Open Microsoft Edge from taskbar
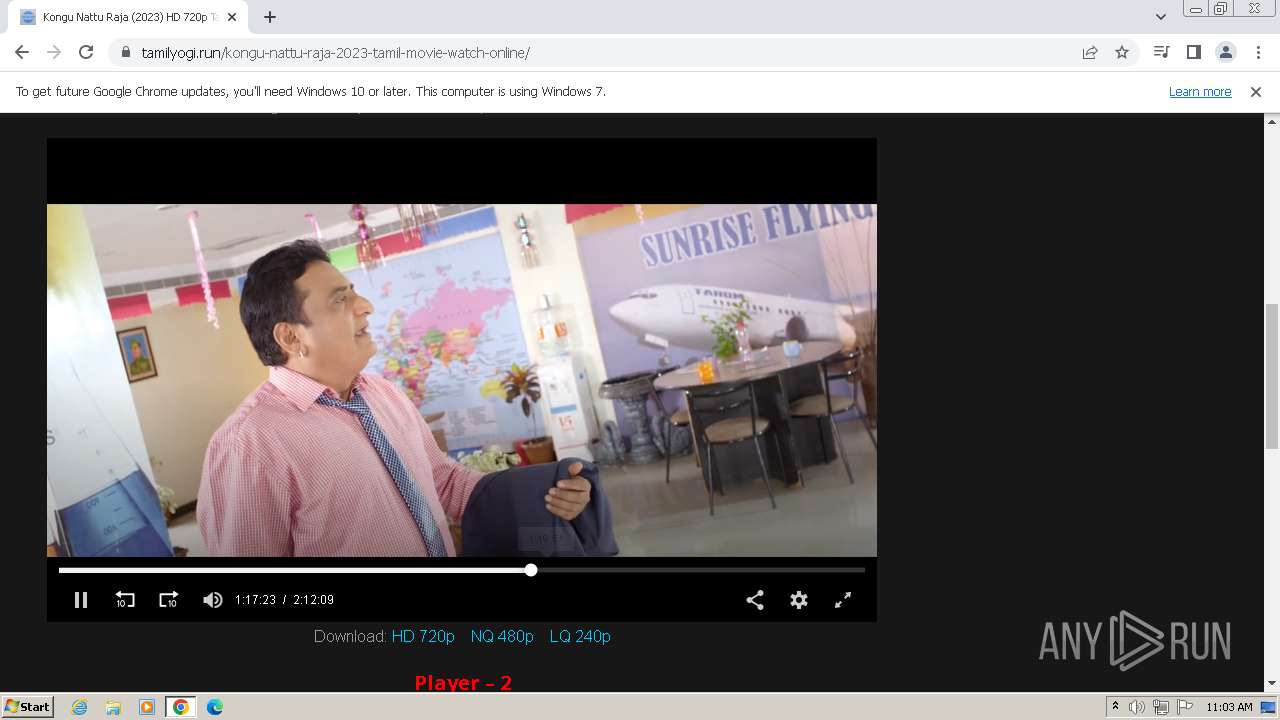Viewport: 1280px width, 720px height. tap(215, 707)
